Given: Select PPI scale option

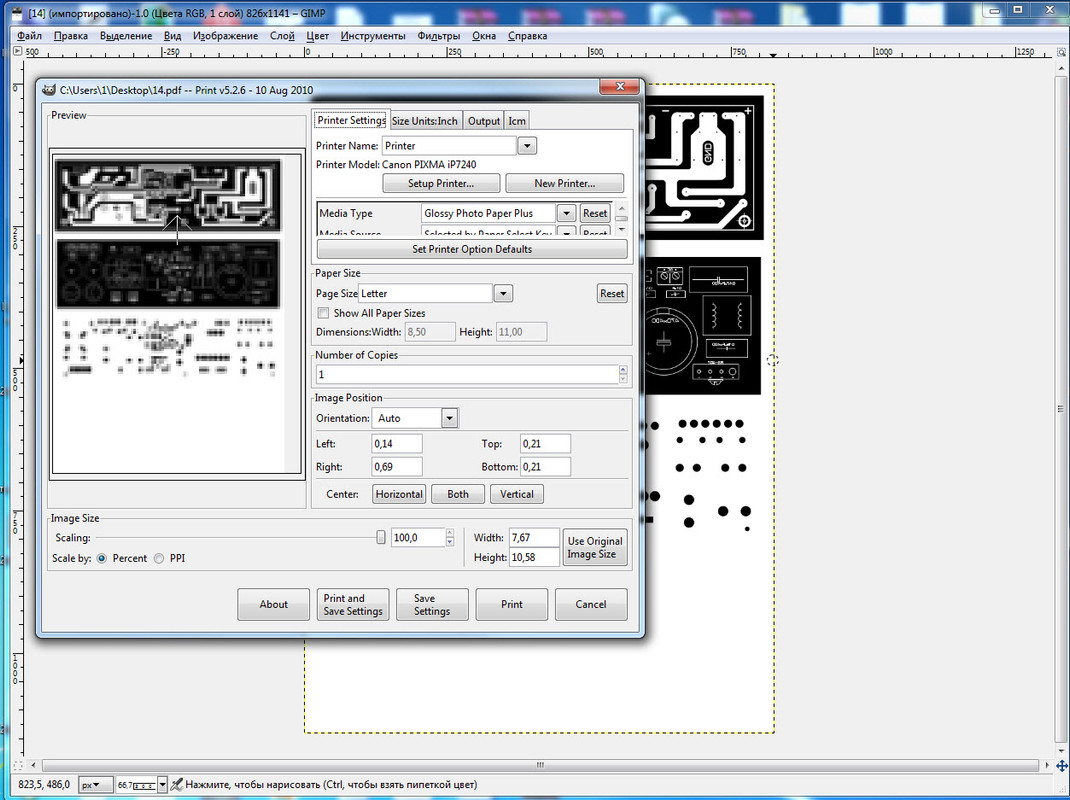Looking at the screenshot, I should [x=159, y=558].
